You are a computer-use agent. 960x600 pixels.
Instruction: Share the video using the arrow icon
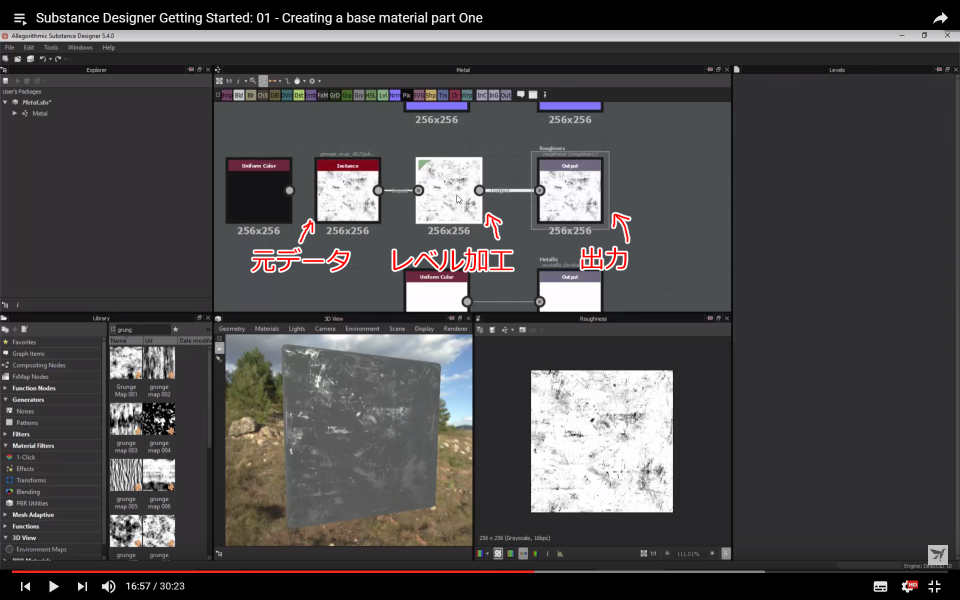coord(940,18)
